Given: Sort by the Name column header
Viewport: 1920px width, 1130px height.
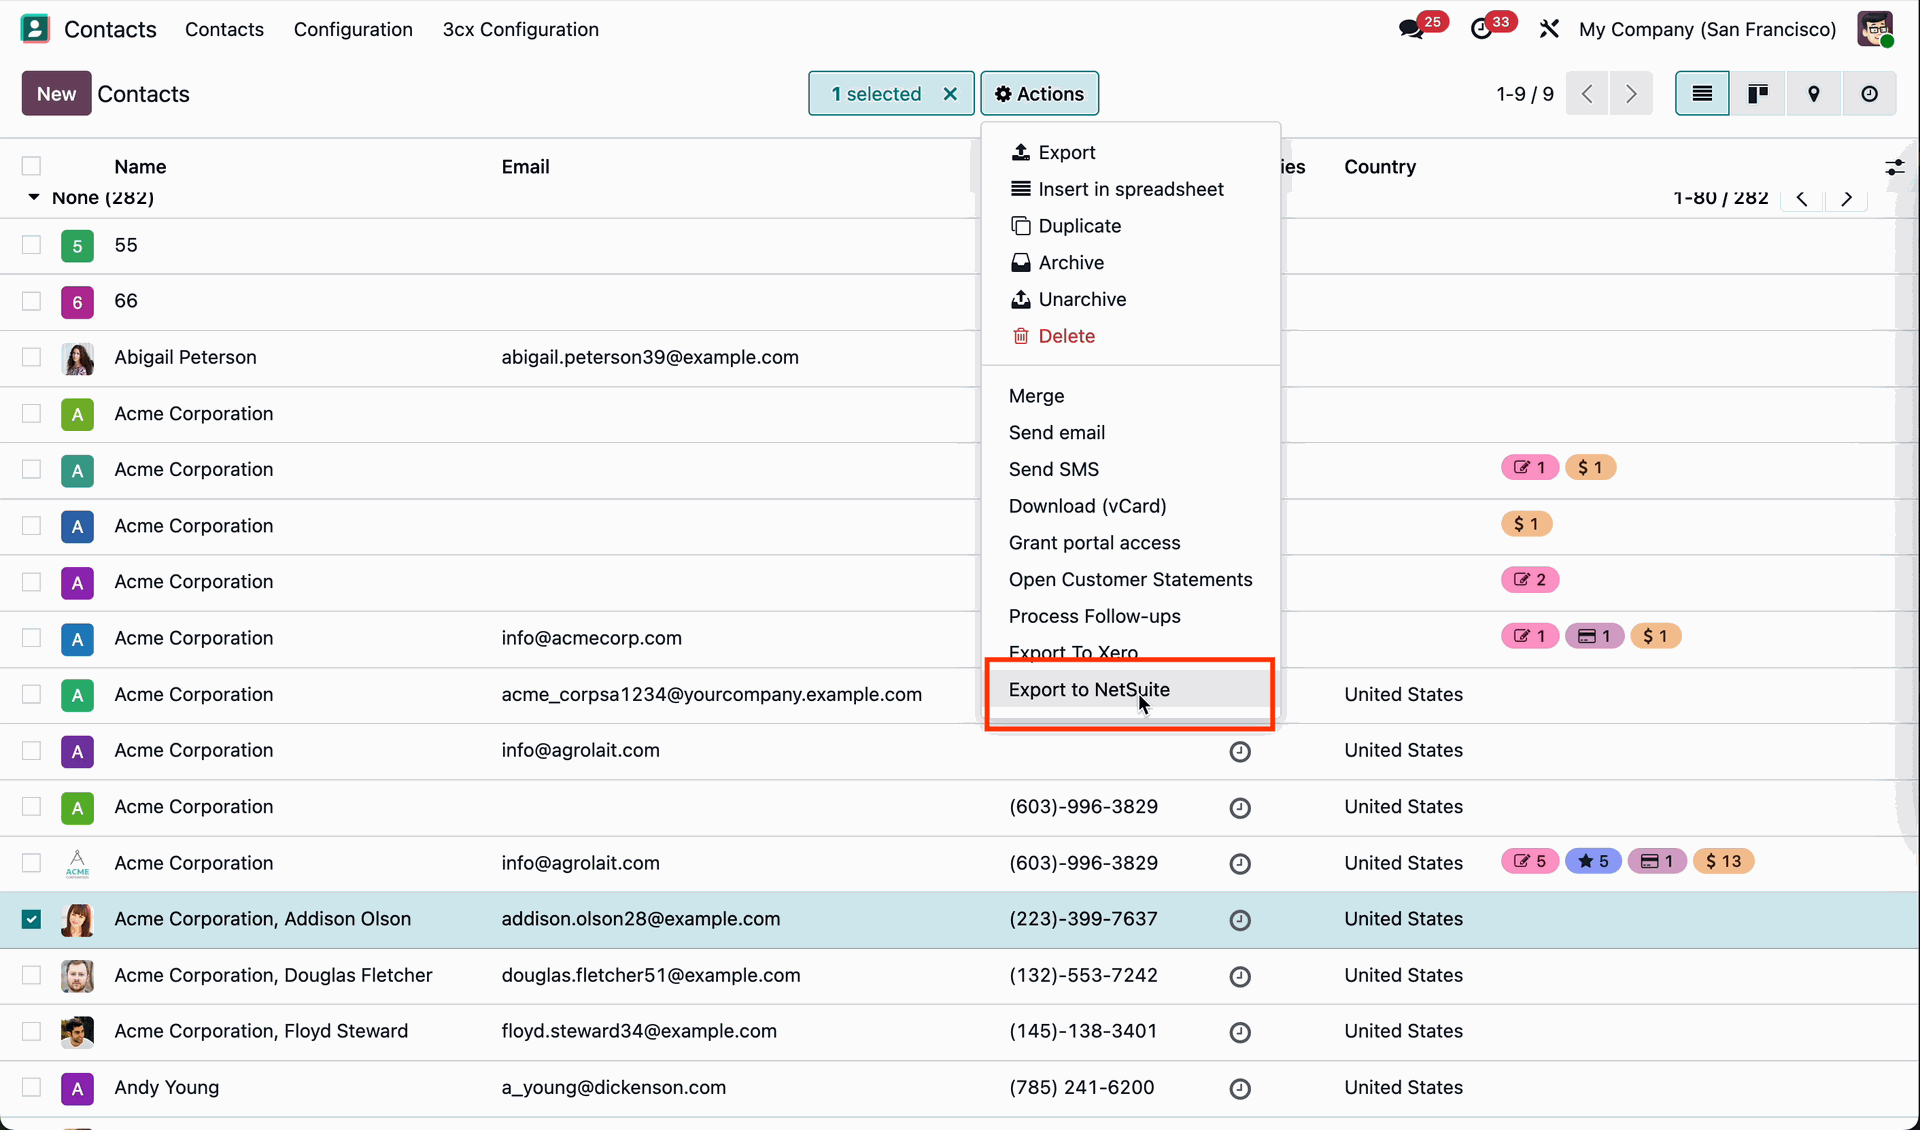Looking at the screenshot, I should [x=140, y=167].
